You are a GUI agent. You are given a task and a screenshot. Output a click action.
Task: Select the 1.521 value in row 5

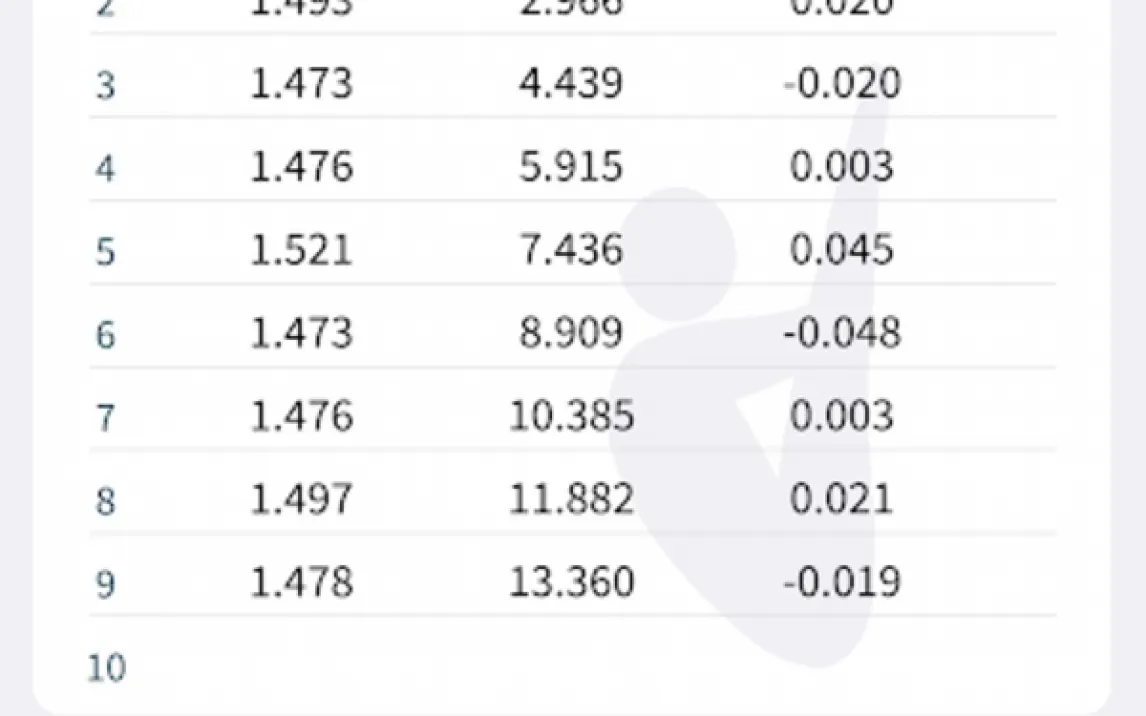tap(301, 250)
